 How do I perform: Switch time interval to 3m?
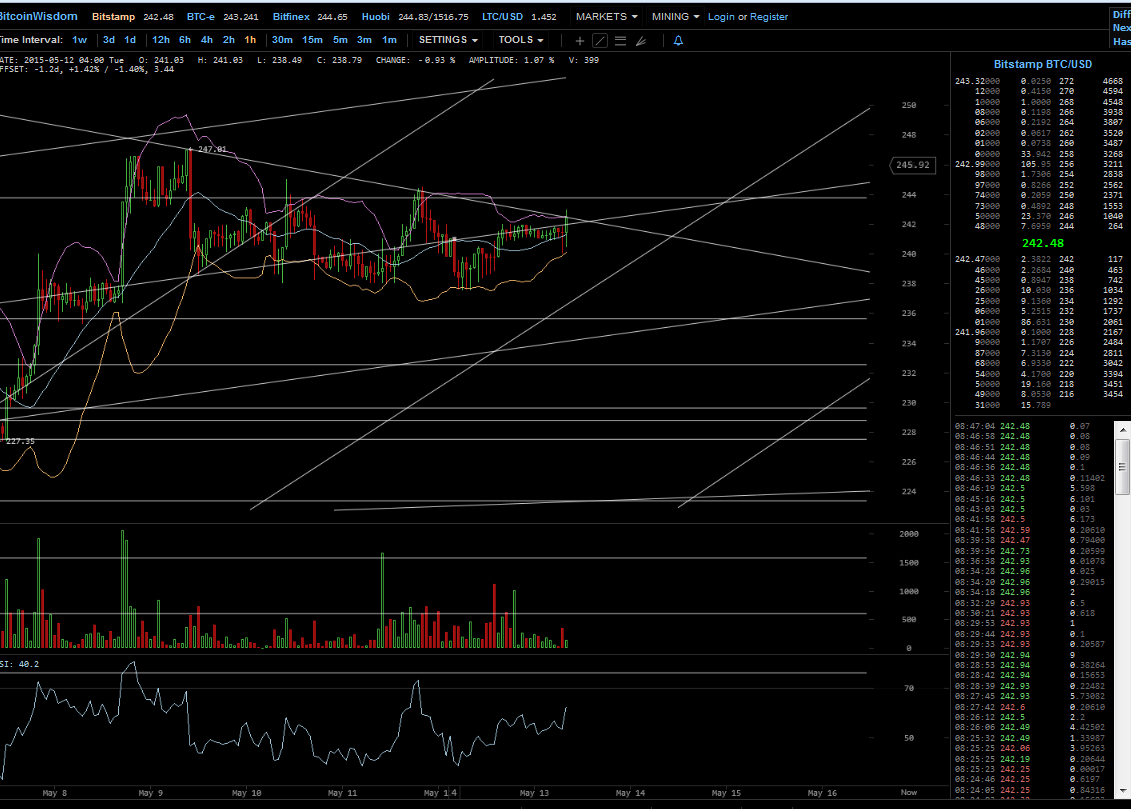click(x=364, y=40)
